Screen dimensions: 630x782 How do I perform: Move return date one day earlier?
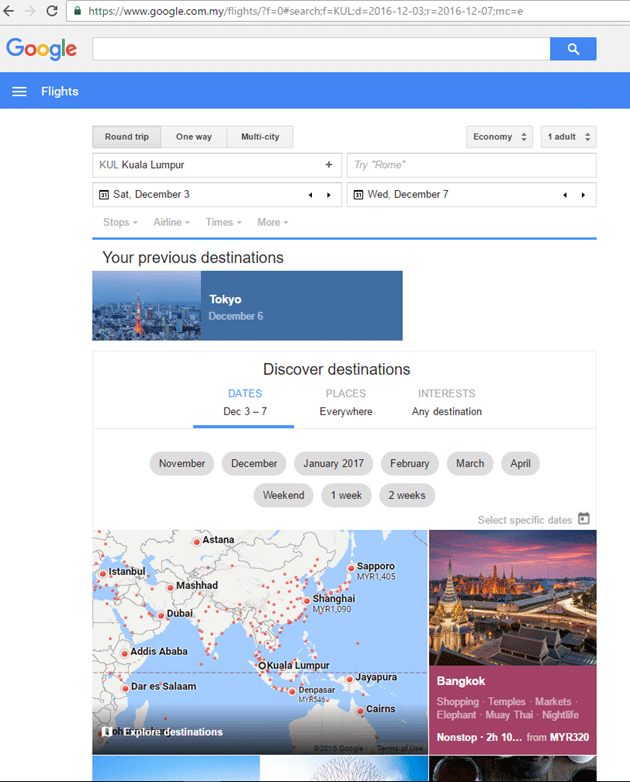(x=565, y=195)
